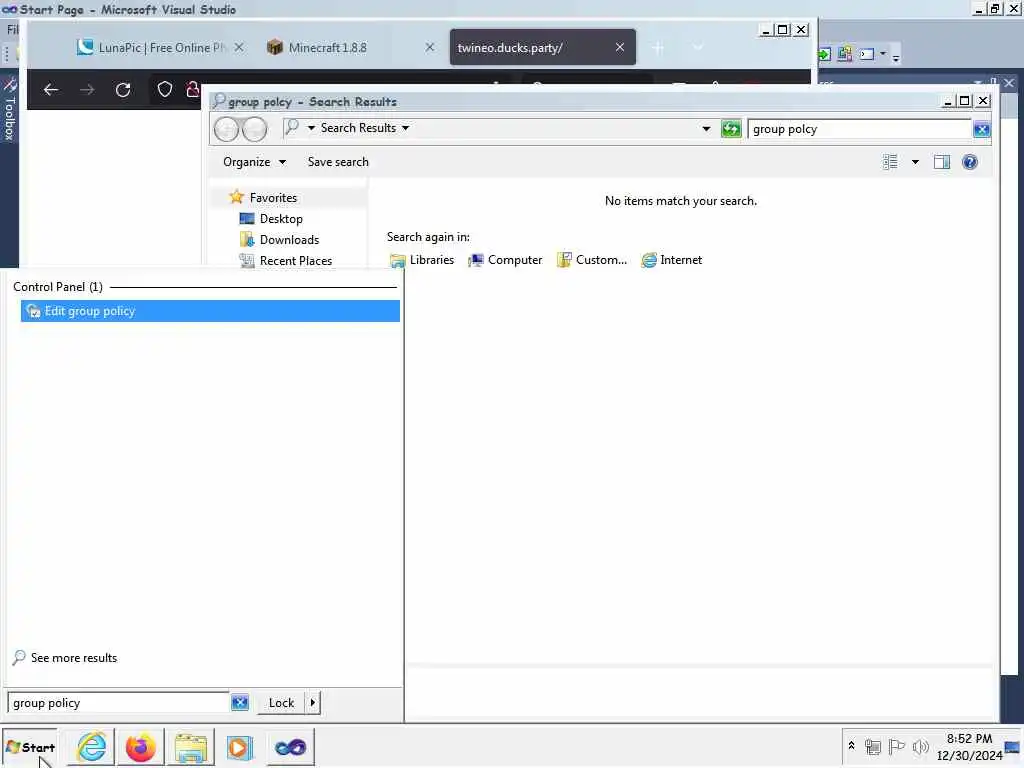Toggle the preview pane icon

click(942, 162)
